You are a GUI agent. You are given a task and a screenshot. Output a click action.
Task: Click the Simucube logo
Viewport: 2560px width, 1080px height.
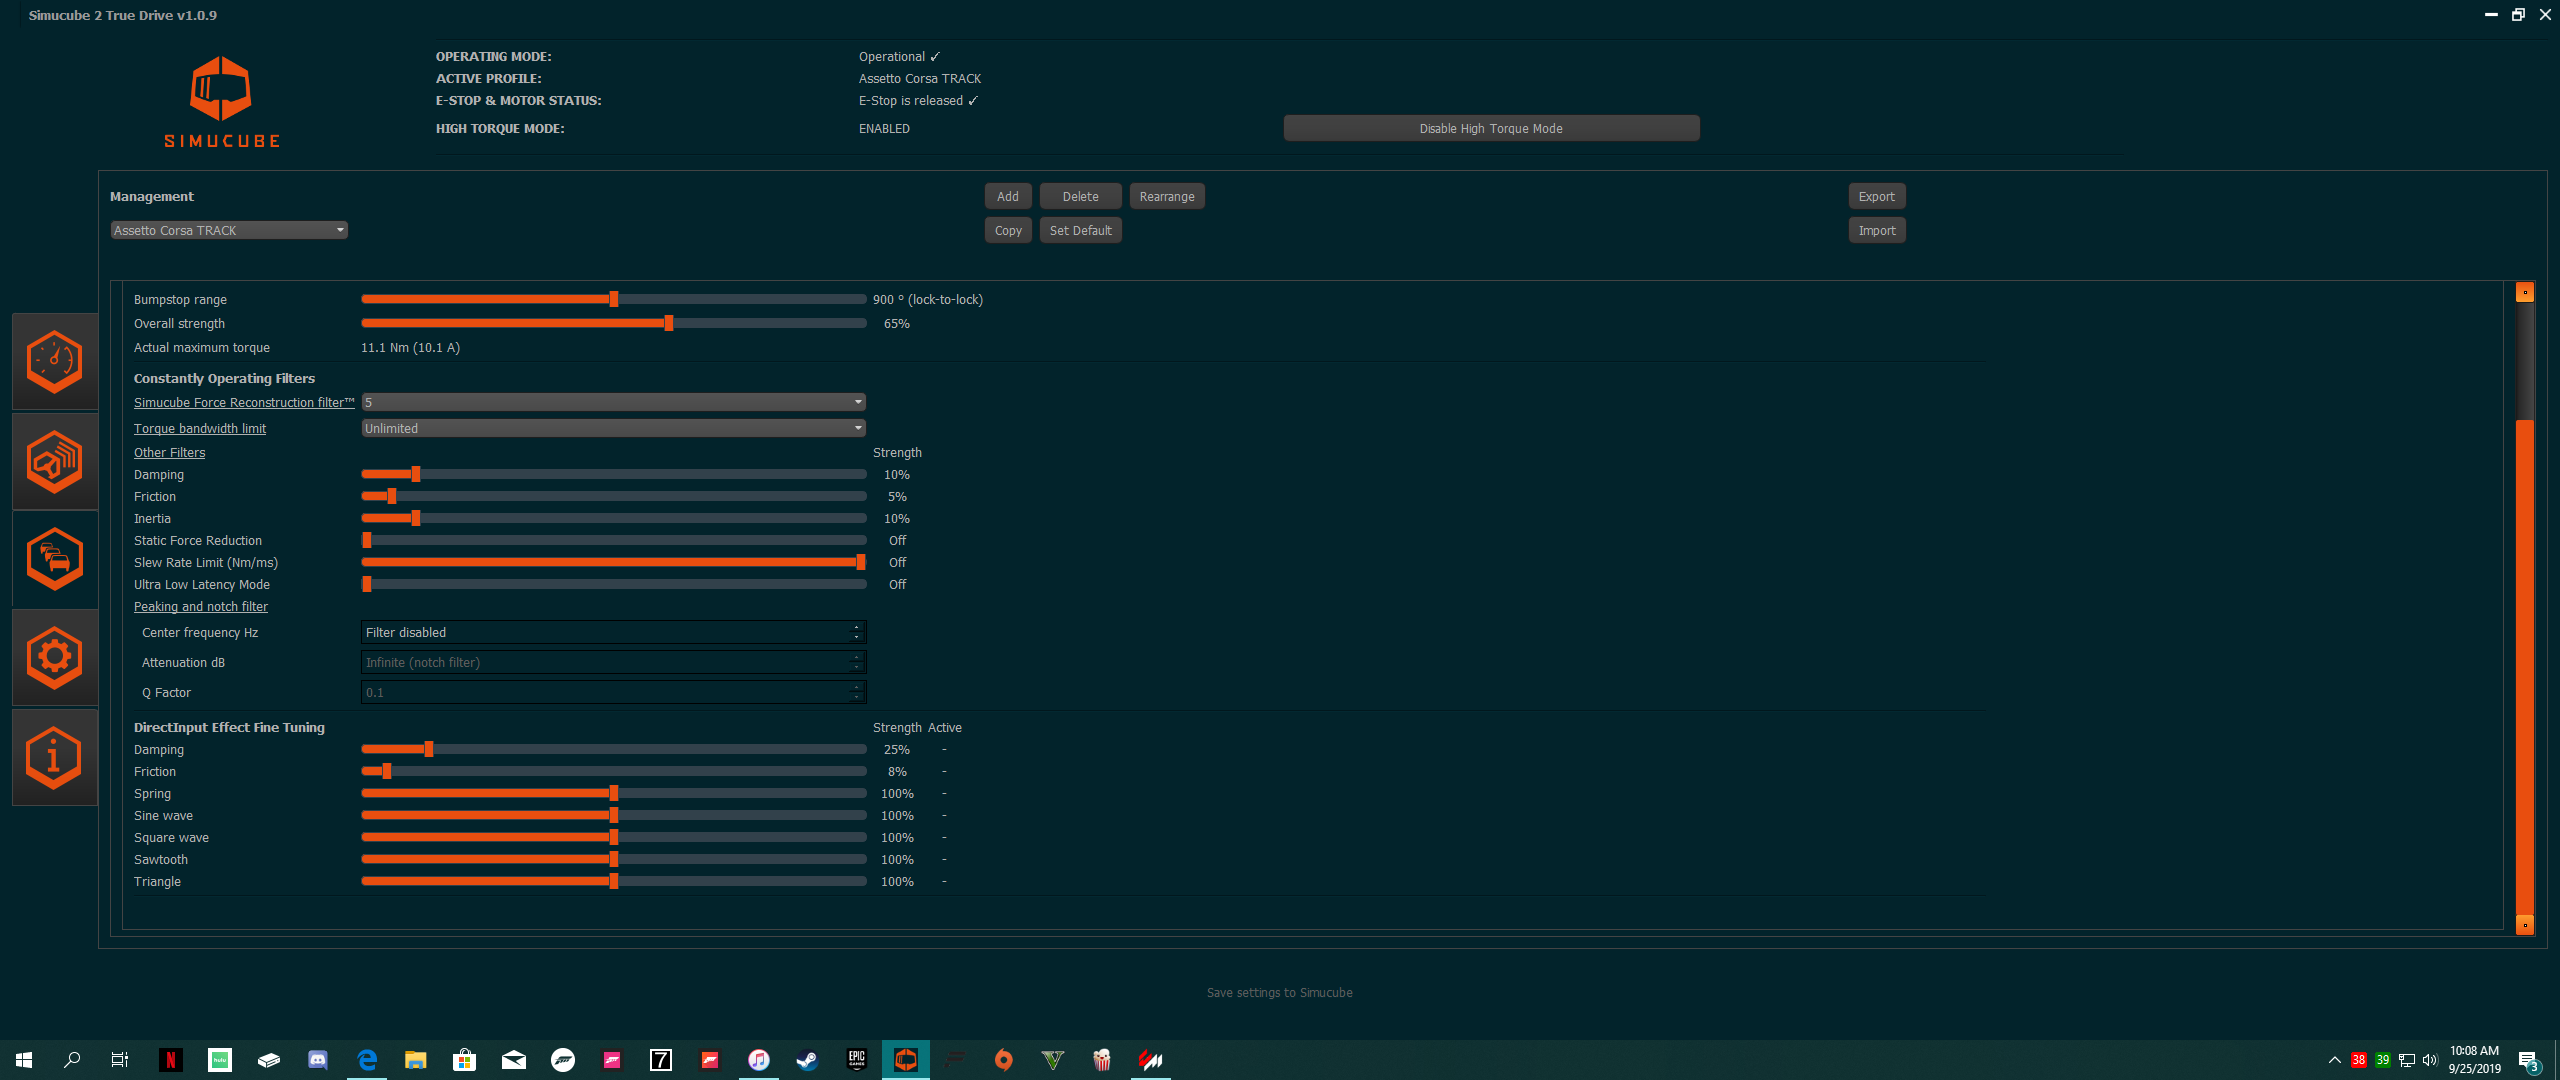(221, 102)
